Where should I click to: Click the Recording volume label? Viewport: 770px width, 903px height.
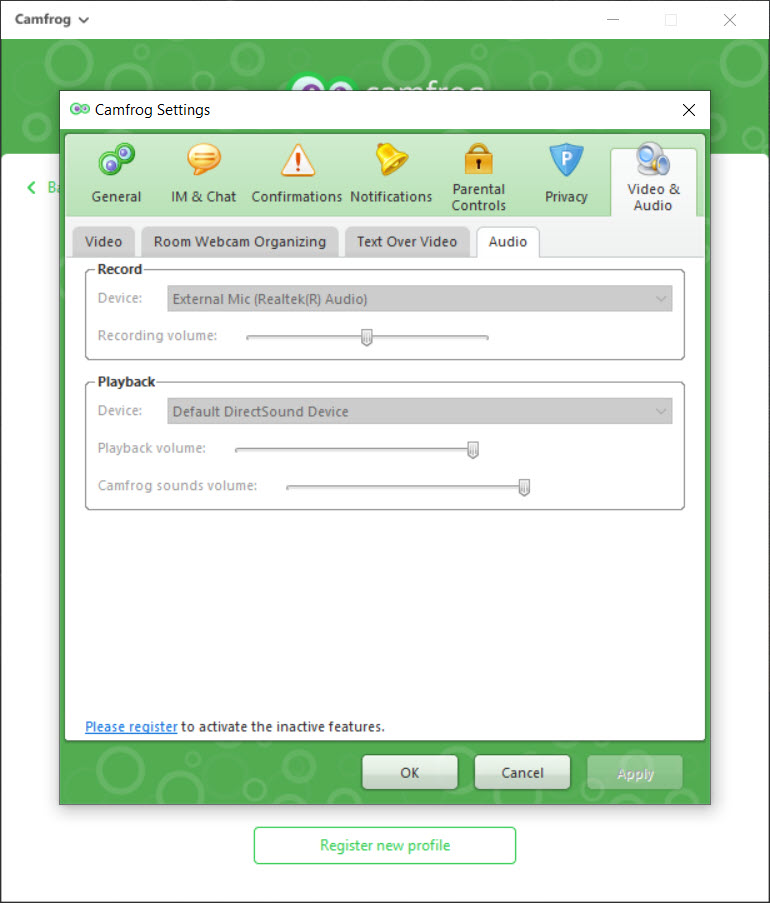(x=157, y=335)
